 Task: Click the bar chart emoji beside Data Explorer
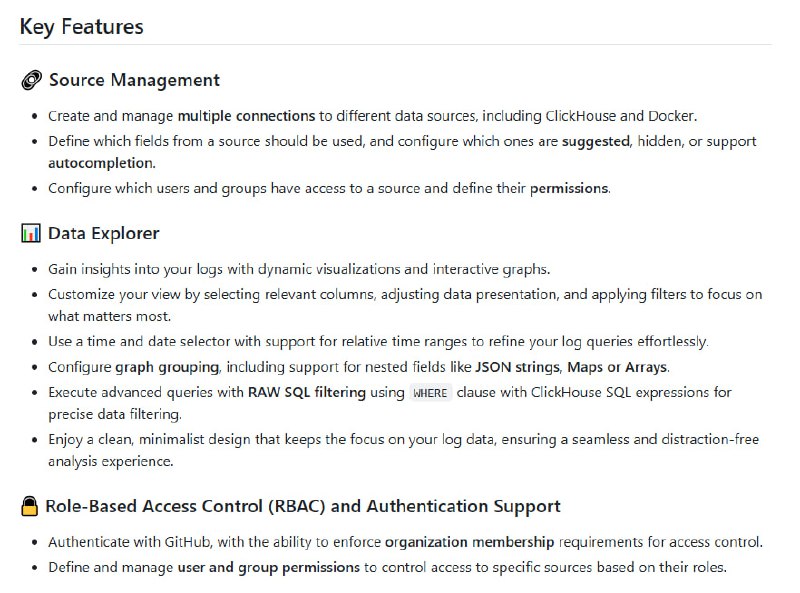[31, 234]
